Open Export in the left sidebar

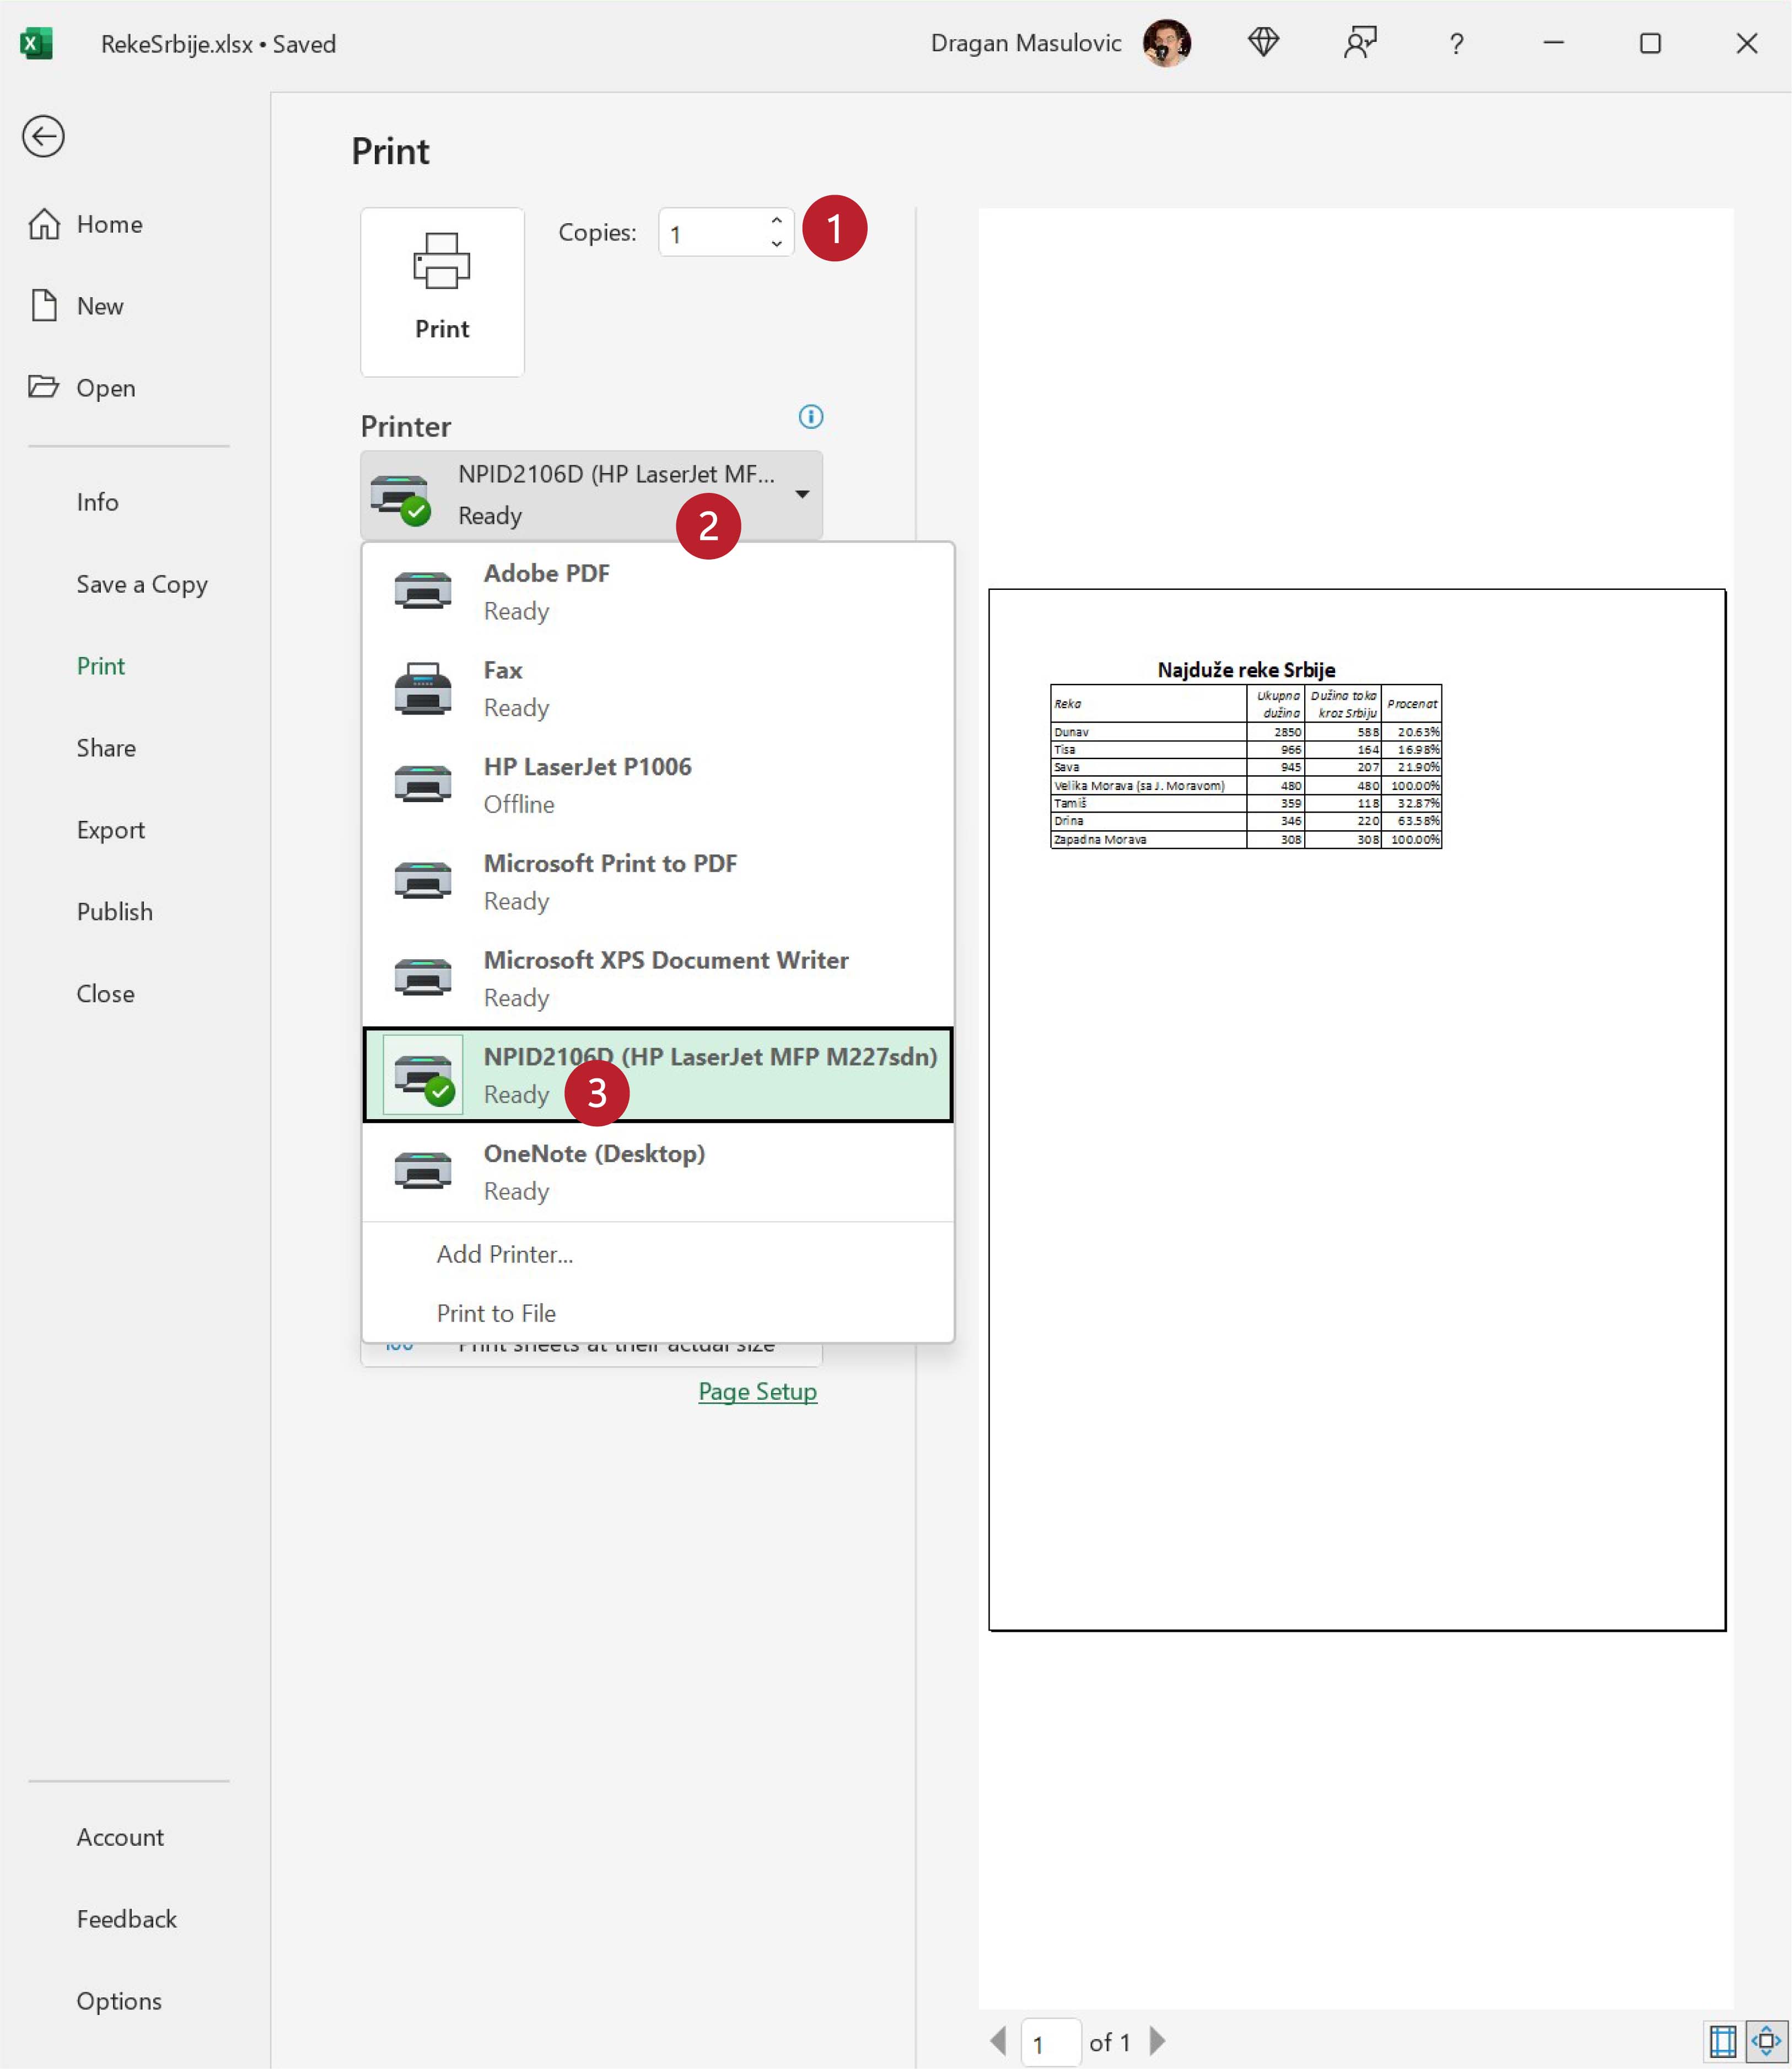111,830
